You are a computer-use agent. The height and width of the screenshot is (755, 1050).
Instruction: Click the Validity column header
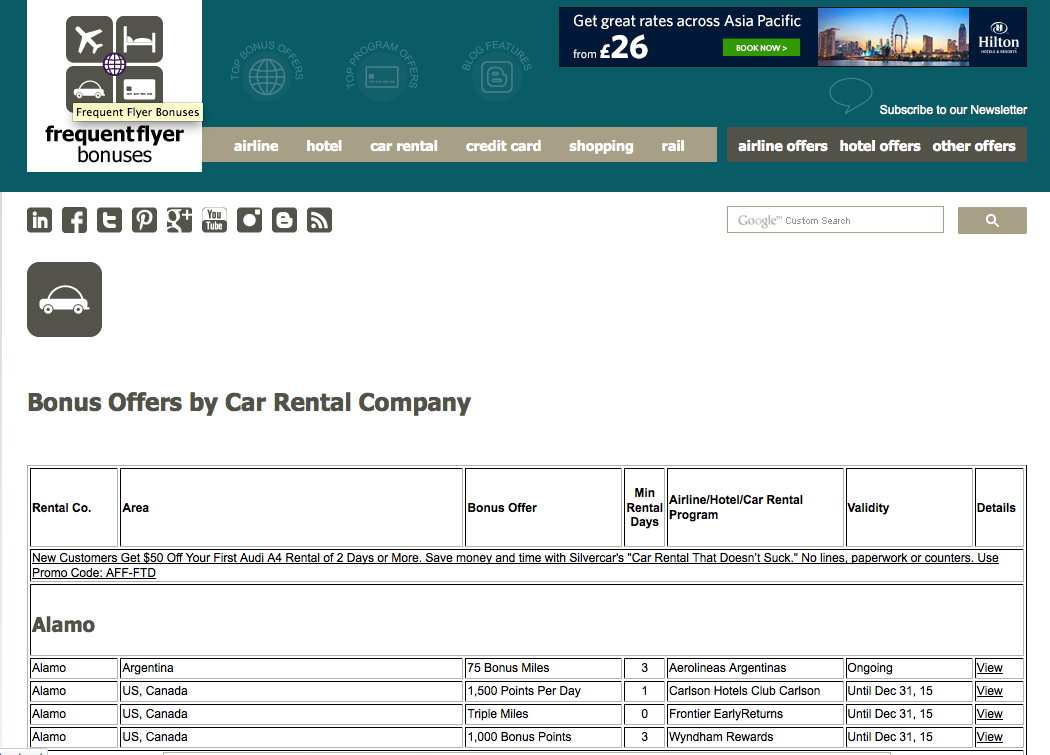point(909,508)
